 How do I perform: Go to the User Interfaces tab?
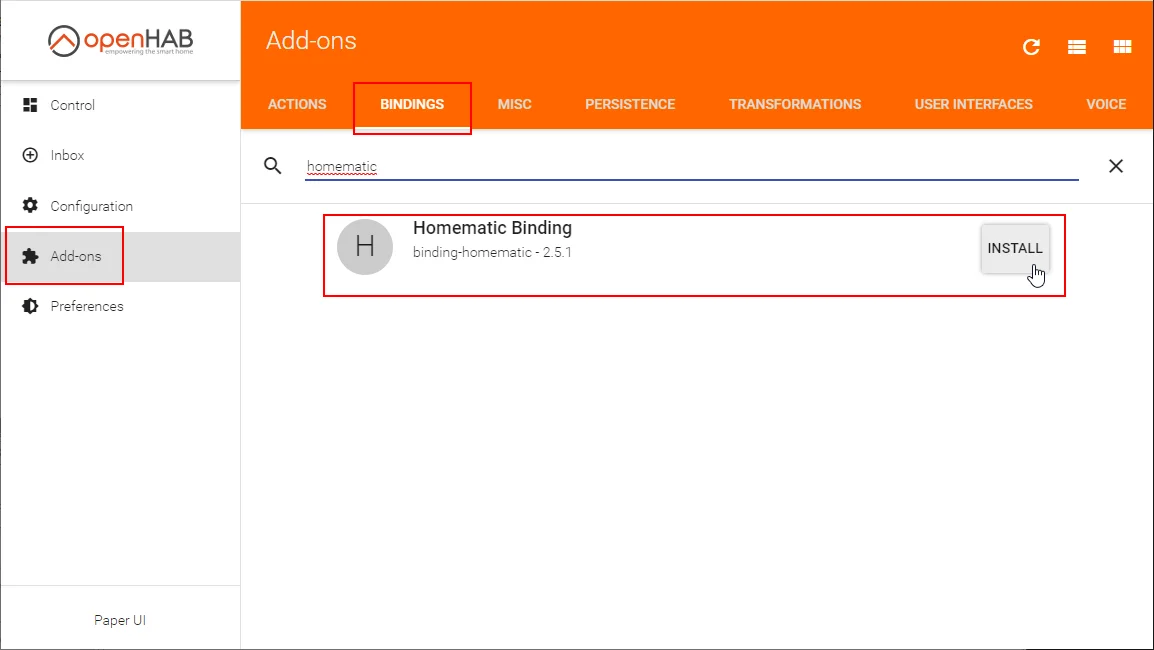tap(974, 105)
